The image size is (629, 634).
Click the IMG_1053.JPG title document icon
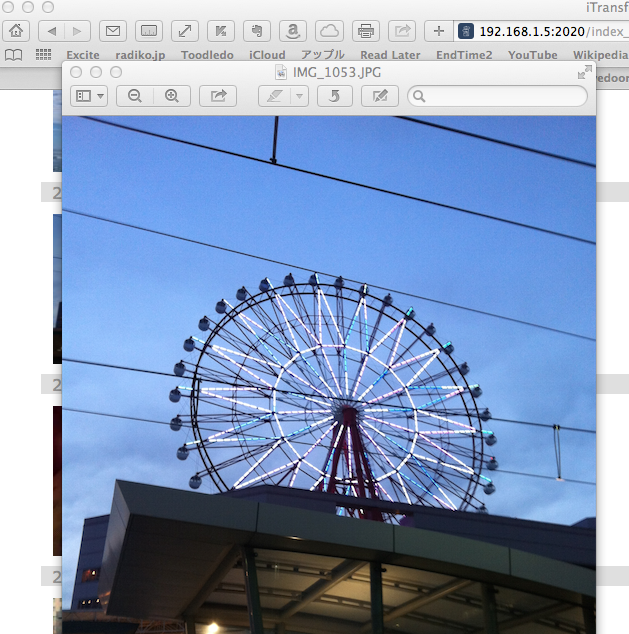[281, 72]
